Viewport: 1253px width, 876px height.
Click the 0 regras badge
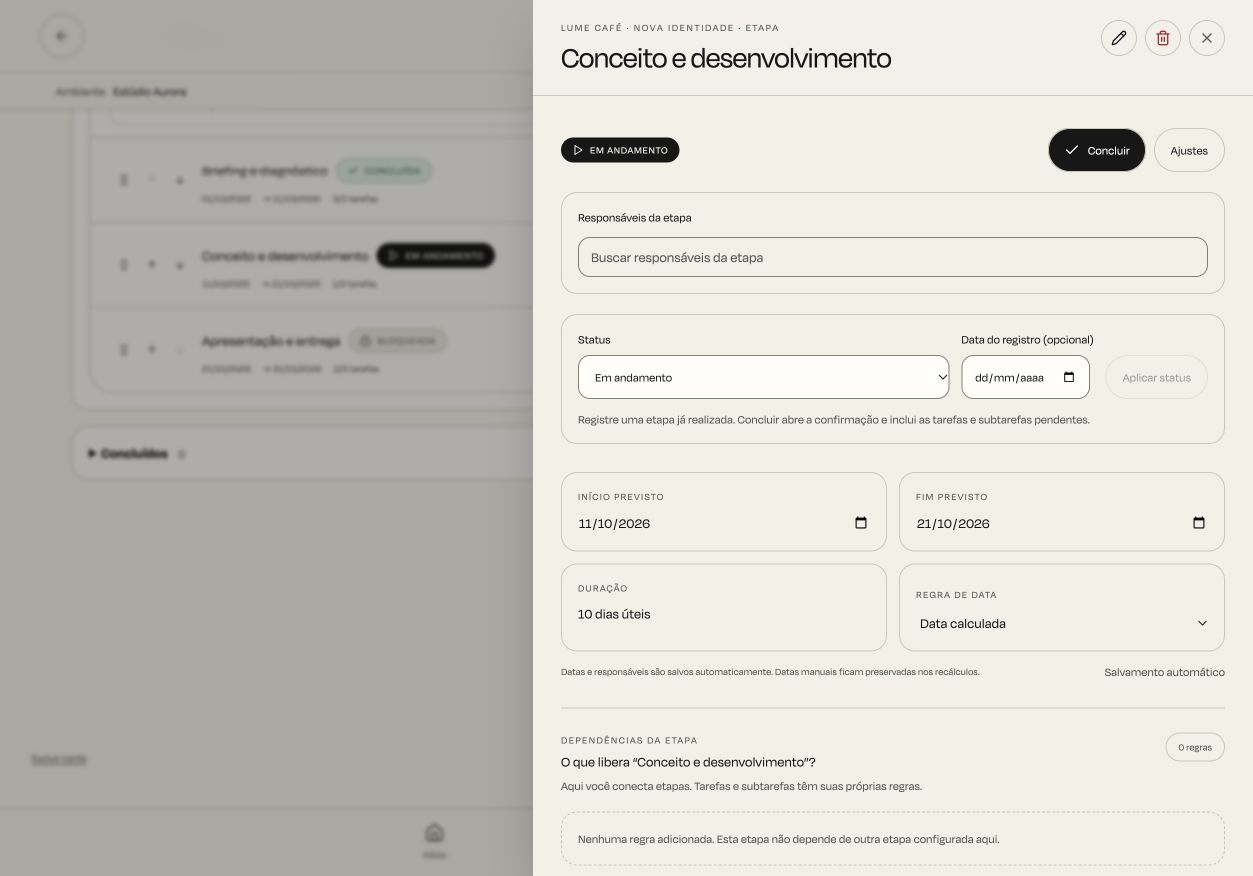(x=1195, y=747)
